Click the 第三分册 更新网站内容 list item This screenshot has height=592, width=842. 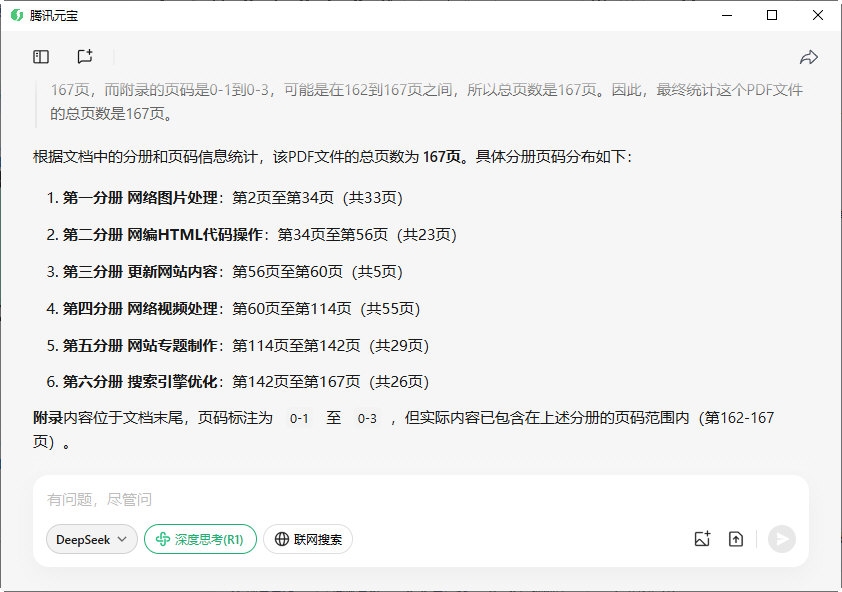click(x=224, y=272)
